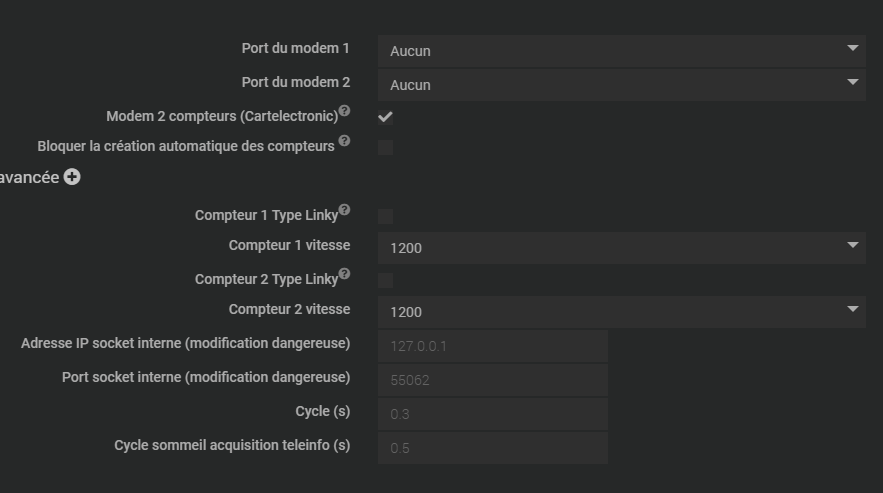The height and width of the screenshot is (493, 883).
Task: Tick the Compteur 1 Type Linky checkbox
Action: point(385,216)
